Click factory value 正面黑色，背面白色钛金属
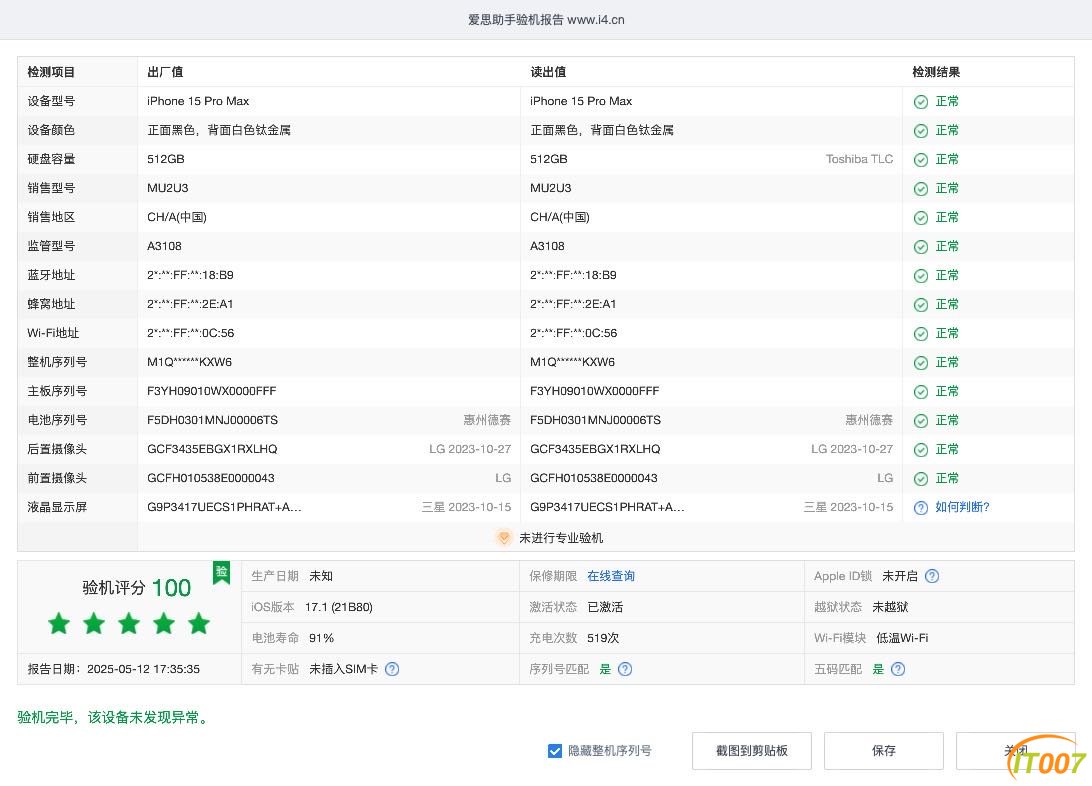The height and width of the screenshot is (786, 1092). 219,129
